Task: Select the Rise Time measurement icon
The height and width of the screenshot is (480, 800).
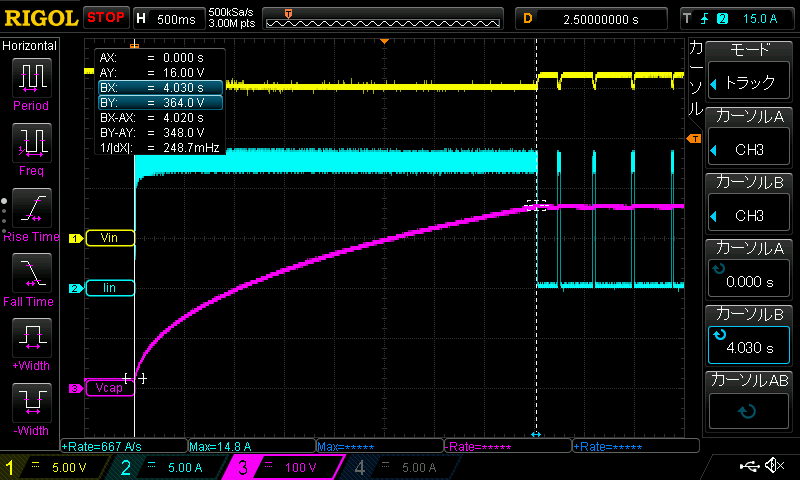Action: pyautogui.click(x=32, y=208)
